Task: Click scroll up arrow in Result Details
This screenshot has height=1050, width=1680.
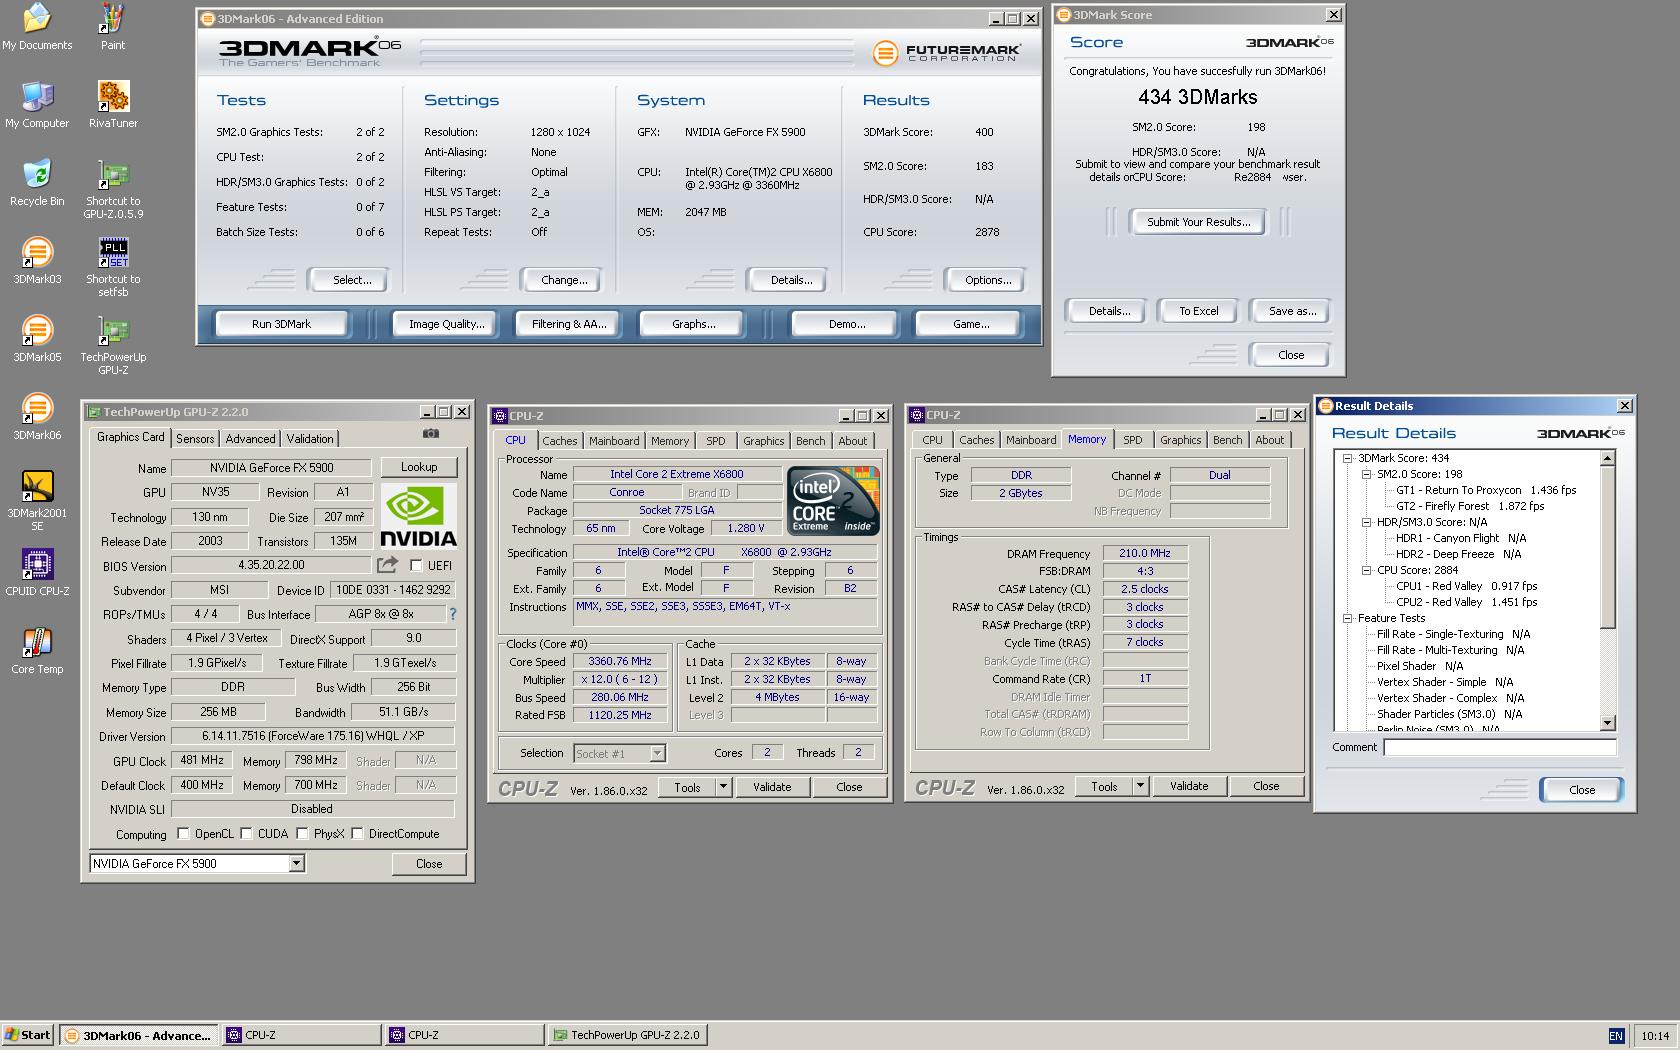Action: pos(1608,458)
